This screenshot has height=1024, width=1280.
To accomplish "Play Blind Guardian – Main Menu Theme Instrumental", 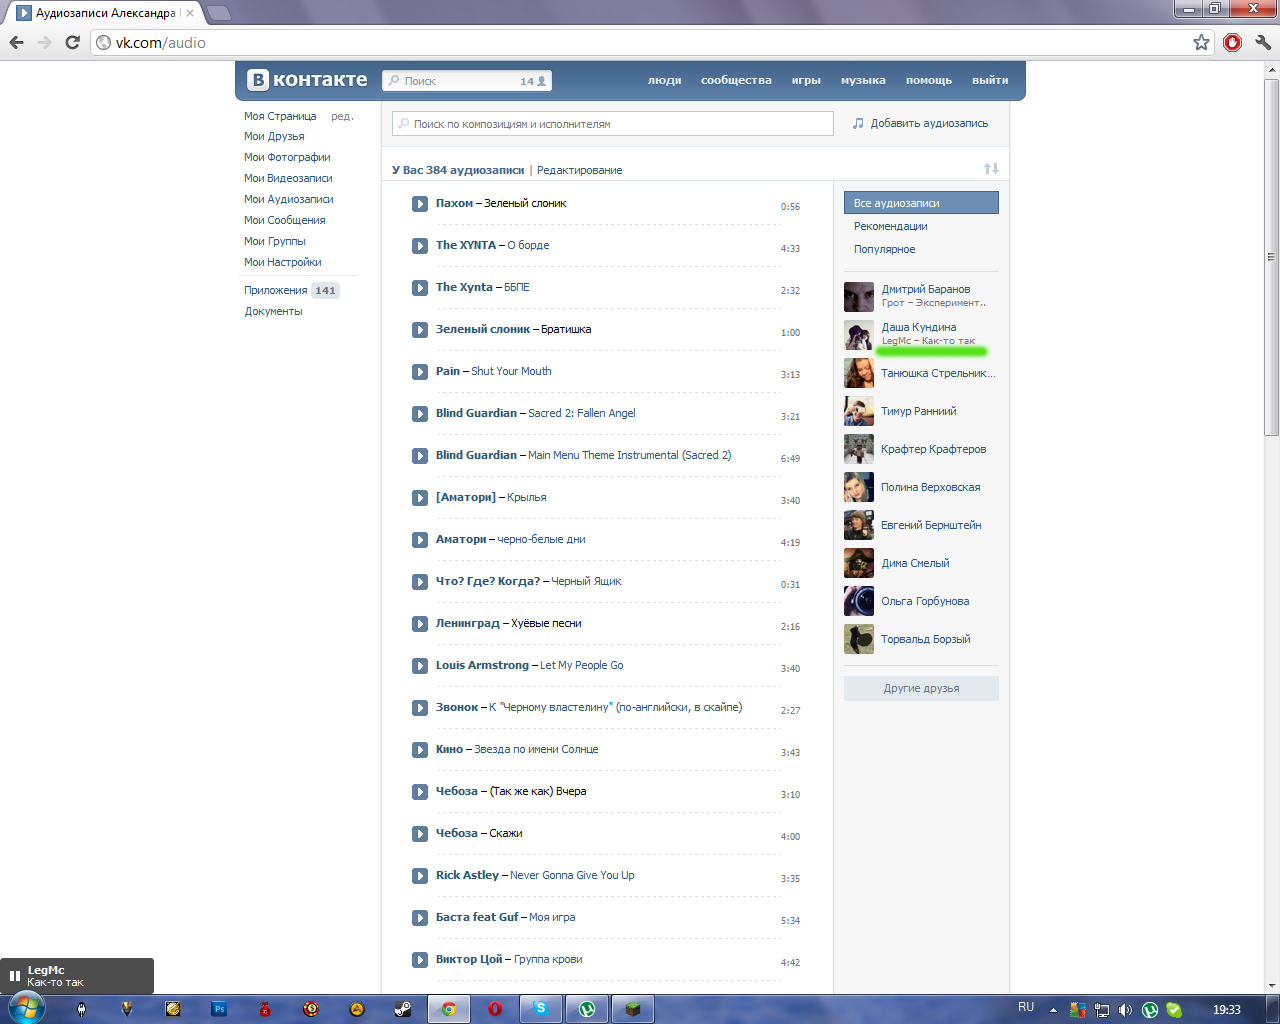I will pos(420,456).
